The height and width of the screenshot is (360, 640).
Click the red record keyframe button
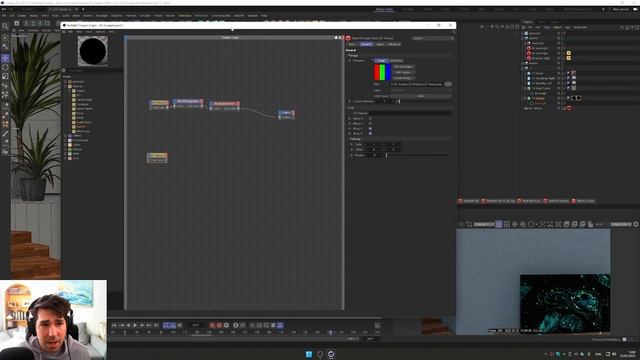212,325
